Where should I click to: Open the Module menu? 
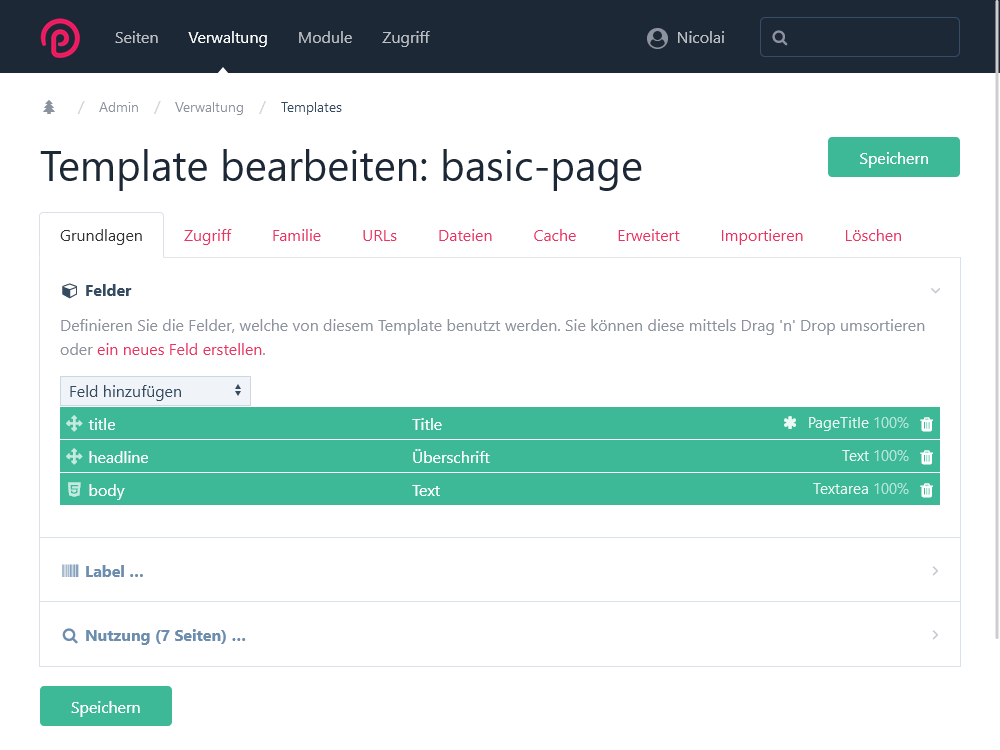pyautogui.click(x=325, y=38)
